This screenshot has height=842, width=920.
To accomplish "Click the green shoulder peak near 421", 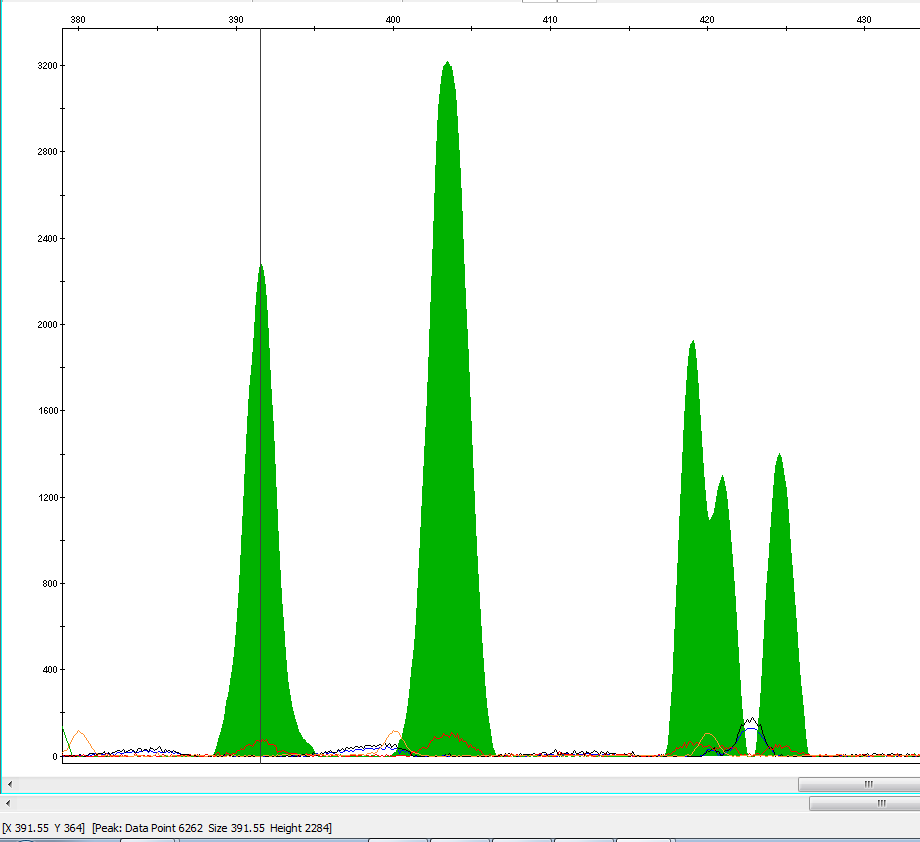I will (723, 560).
